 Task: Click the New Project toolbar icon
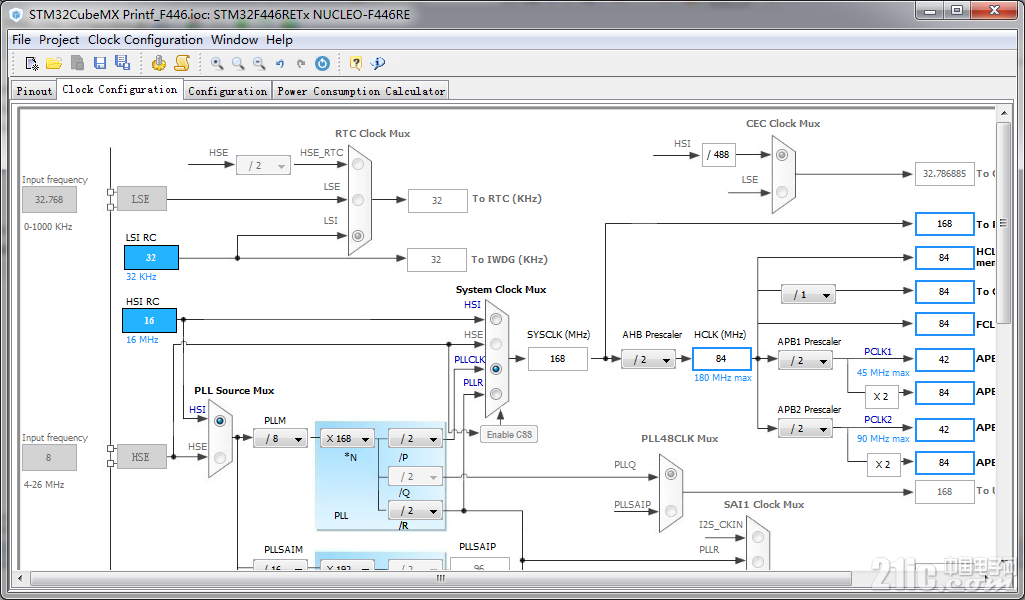pyautogui.click(x=31, y=63)
